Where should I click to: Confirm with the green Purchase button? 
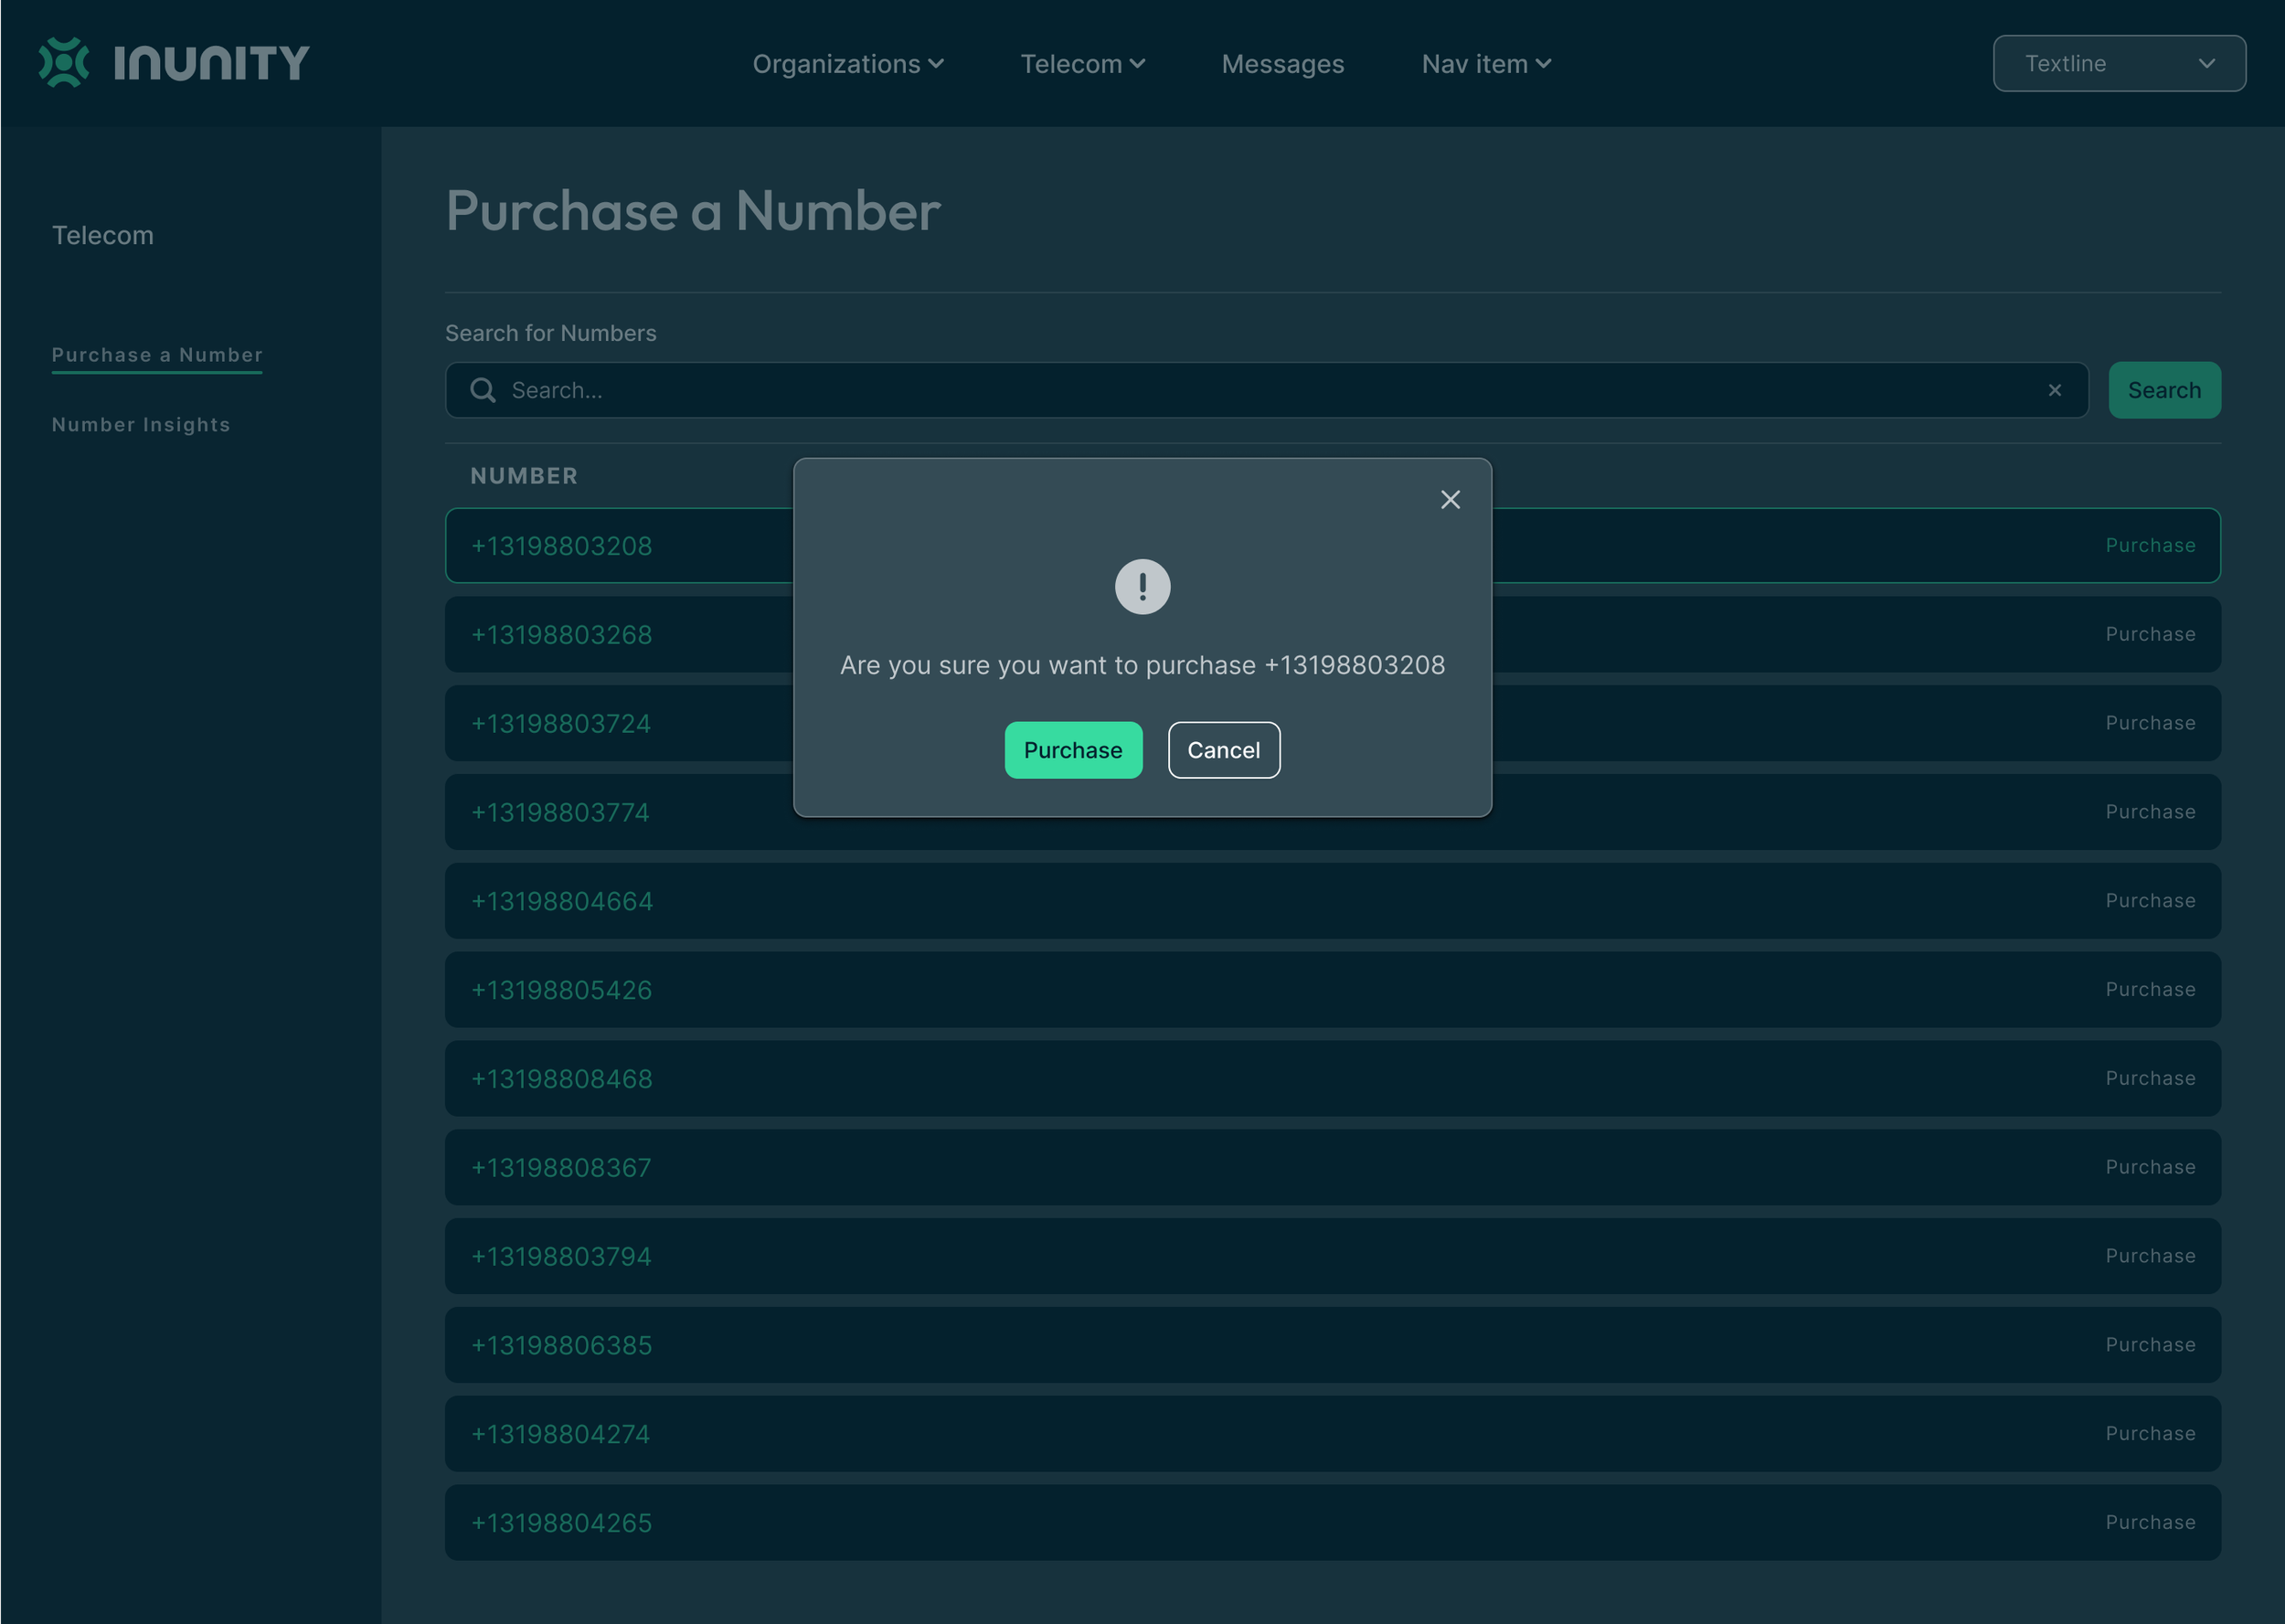tap(1072, 750)
